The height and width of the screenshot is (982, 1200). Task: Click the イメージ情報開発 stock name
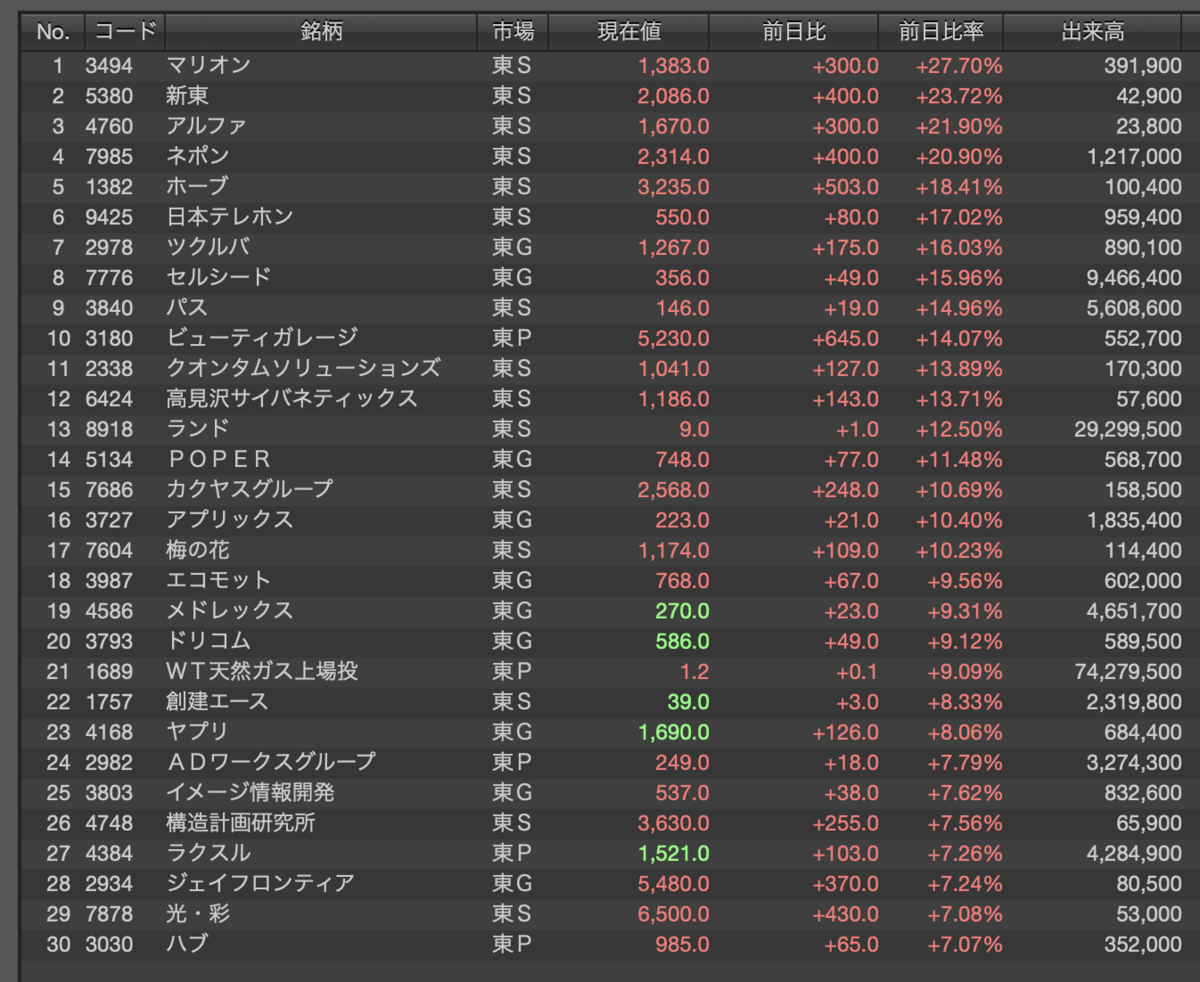coord(250,791)
